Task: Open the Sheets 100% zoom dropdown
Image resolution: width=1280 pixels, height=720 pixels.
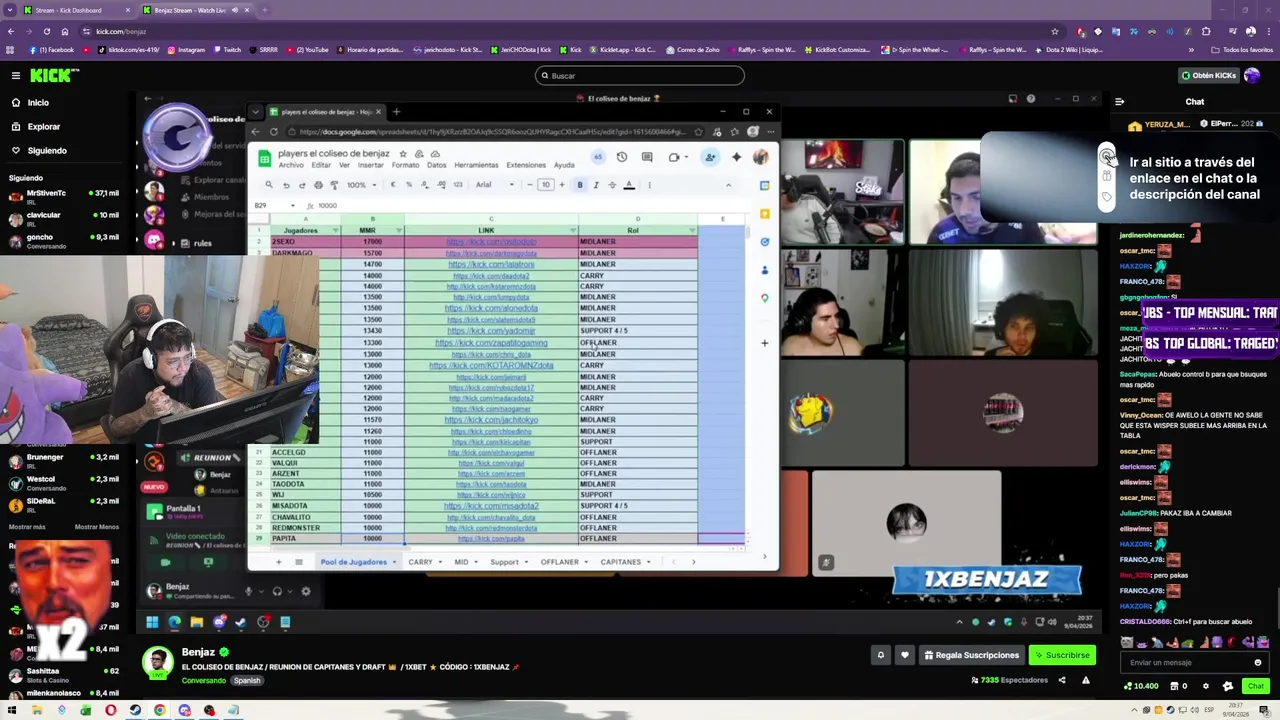Action: click(361, 185)
